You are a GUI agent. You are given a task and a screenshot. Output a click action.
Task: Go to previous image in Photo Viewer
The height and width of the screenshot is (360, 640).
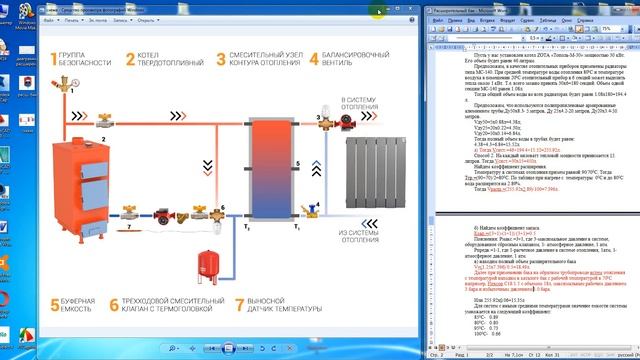[212, 348]
